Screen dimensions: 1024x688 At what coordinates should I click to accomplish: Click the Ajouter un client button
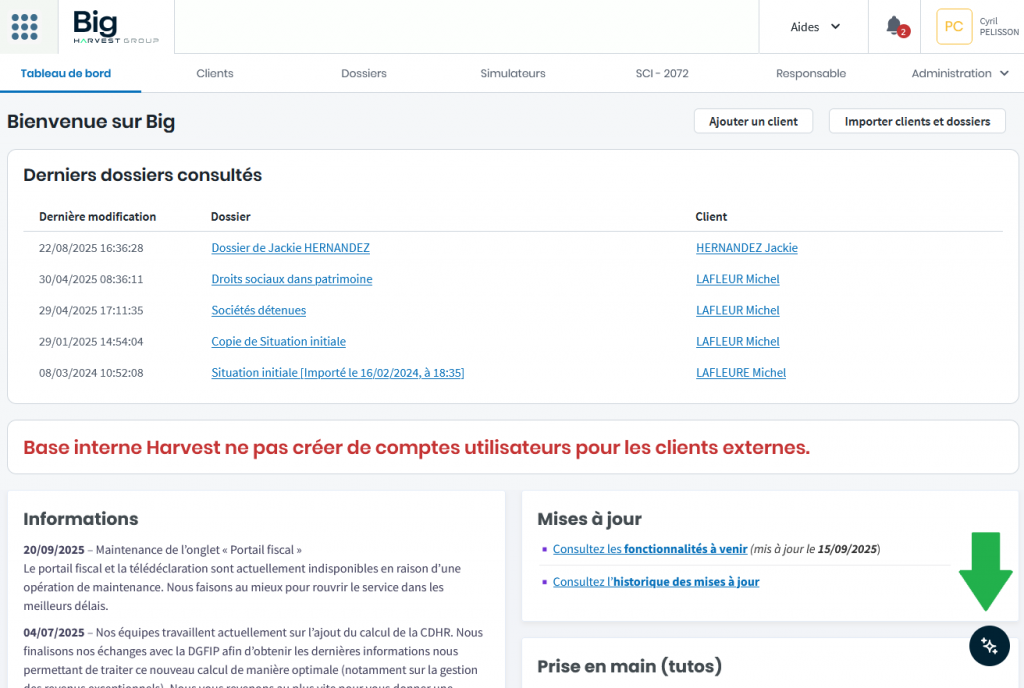pyautogui.click(x=753, y=122)
